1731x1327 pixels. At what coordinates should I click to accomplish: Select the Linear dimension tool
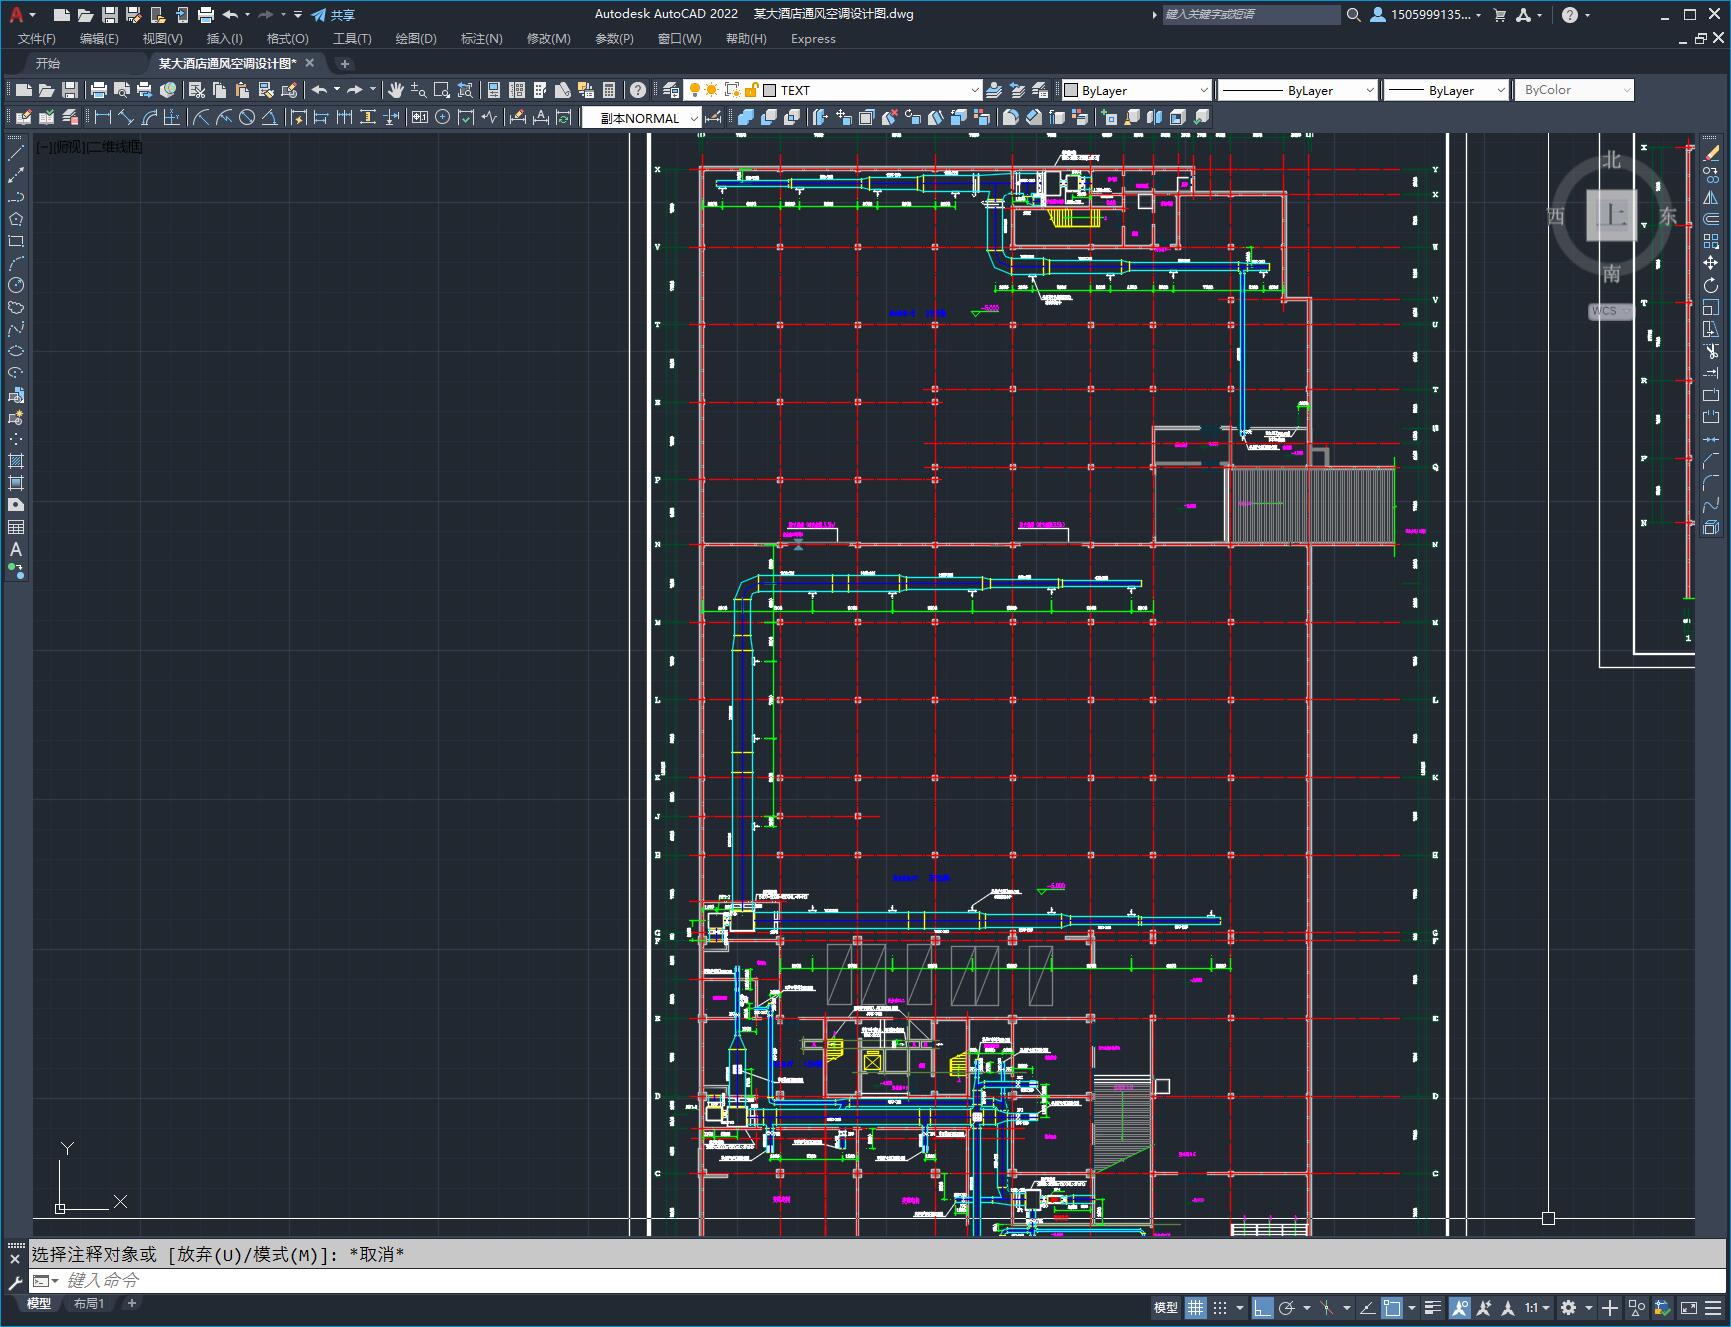click(103, 118)
